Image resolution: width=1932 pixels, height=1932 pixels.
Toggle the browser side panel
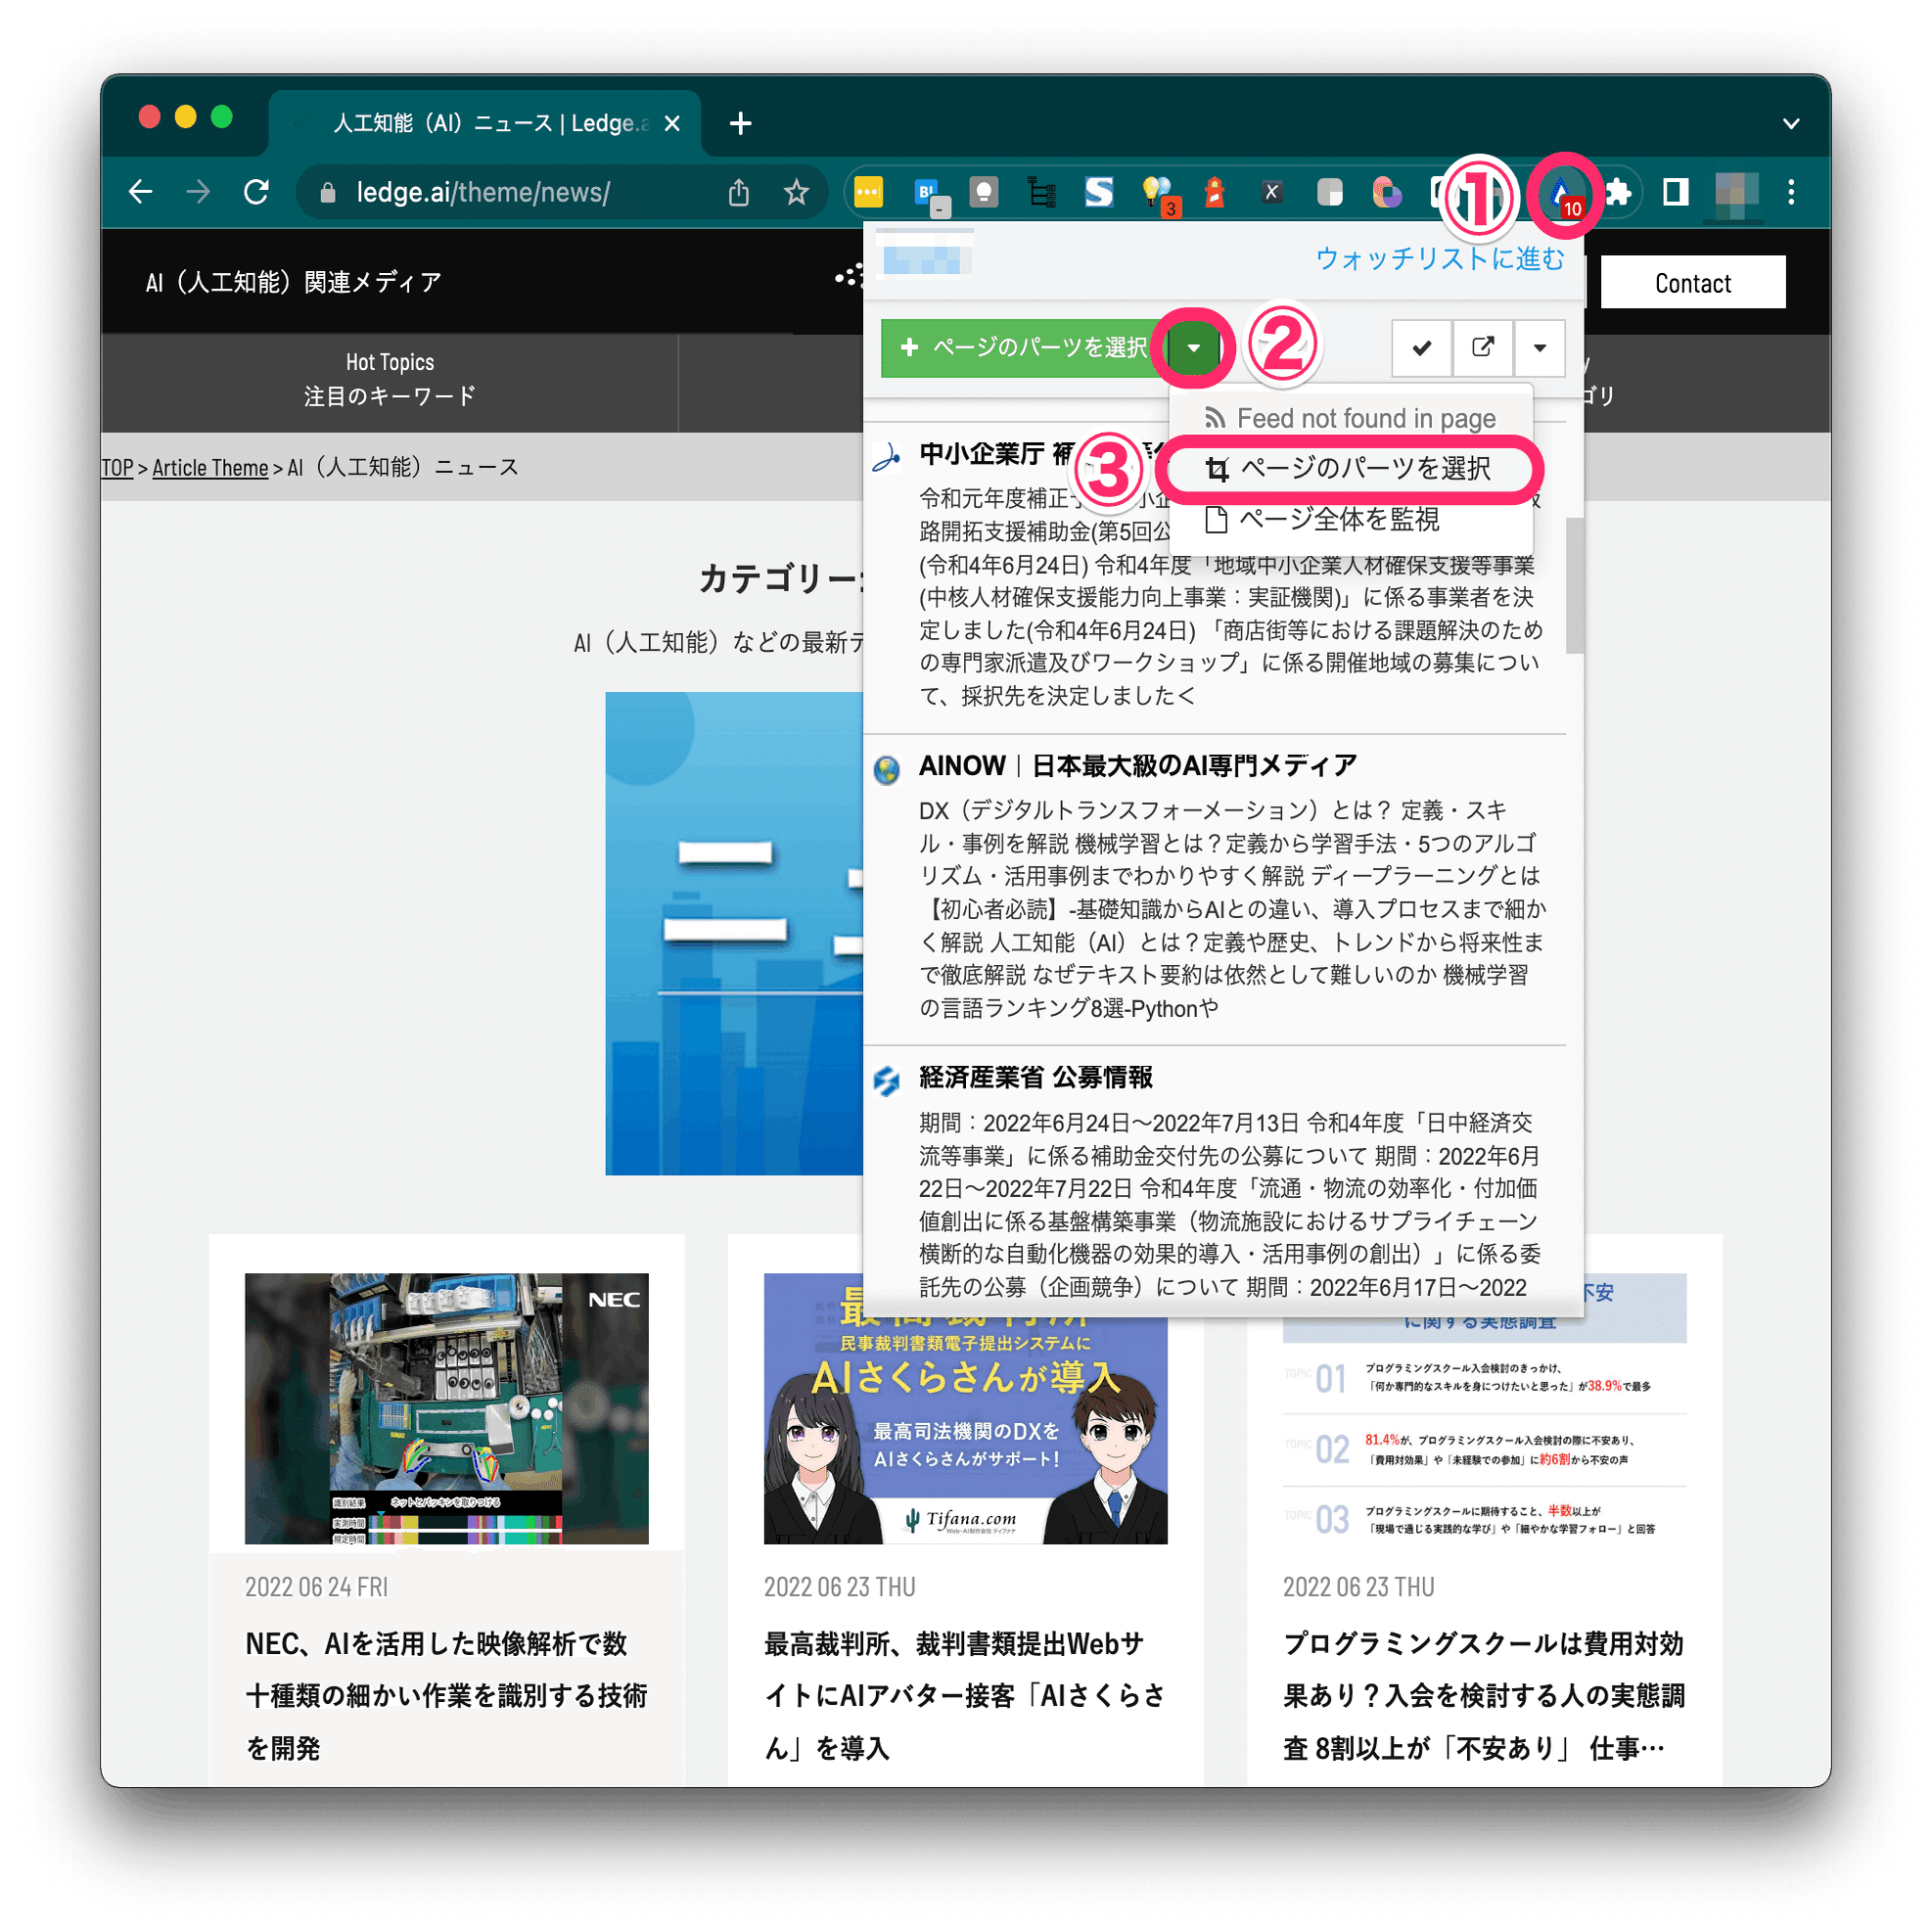click(x=1676, y=192)
